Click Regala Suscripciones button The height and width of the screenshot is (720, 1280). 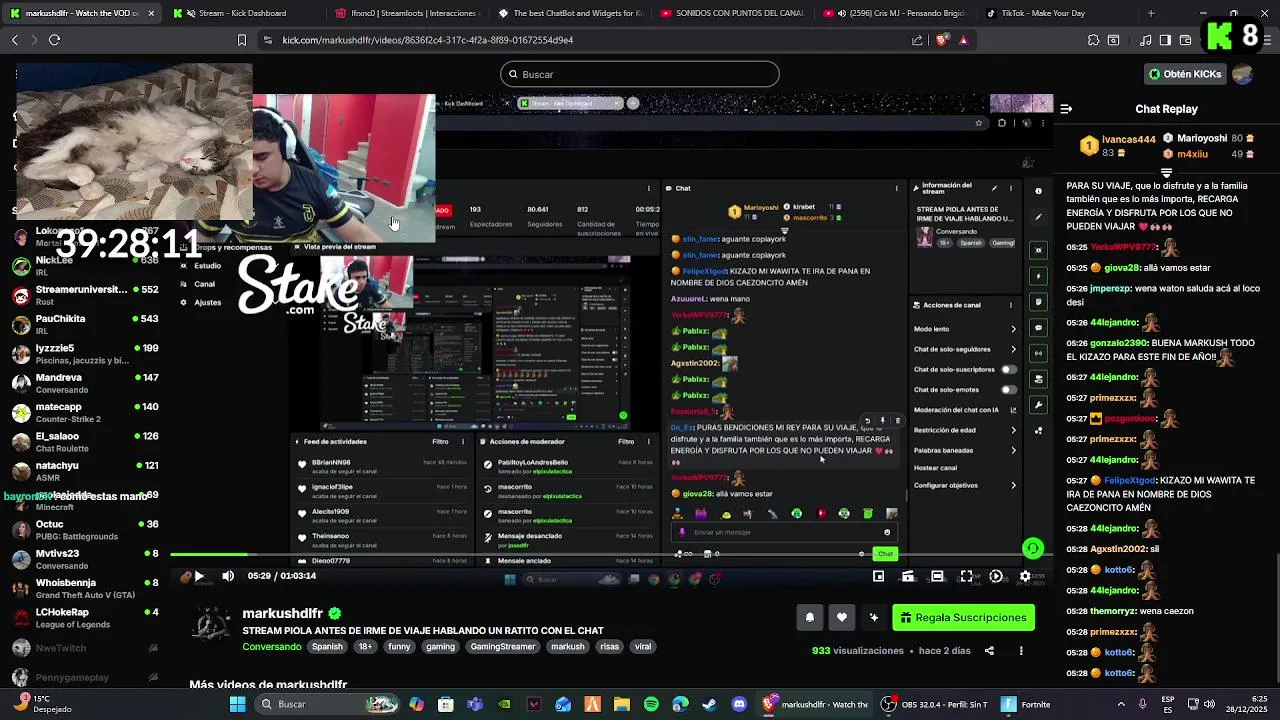pyautogui.click(x=964, y=618)
